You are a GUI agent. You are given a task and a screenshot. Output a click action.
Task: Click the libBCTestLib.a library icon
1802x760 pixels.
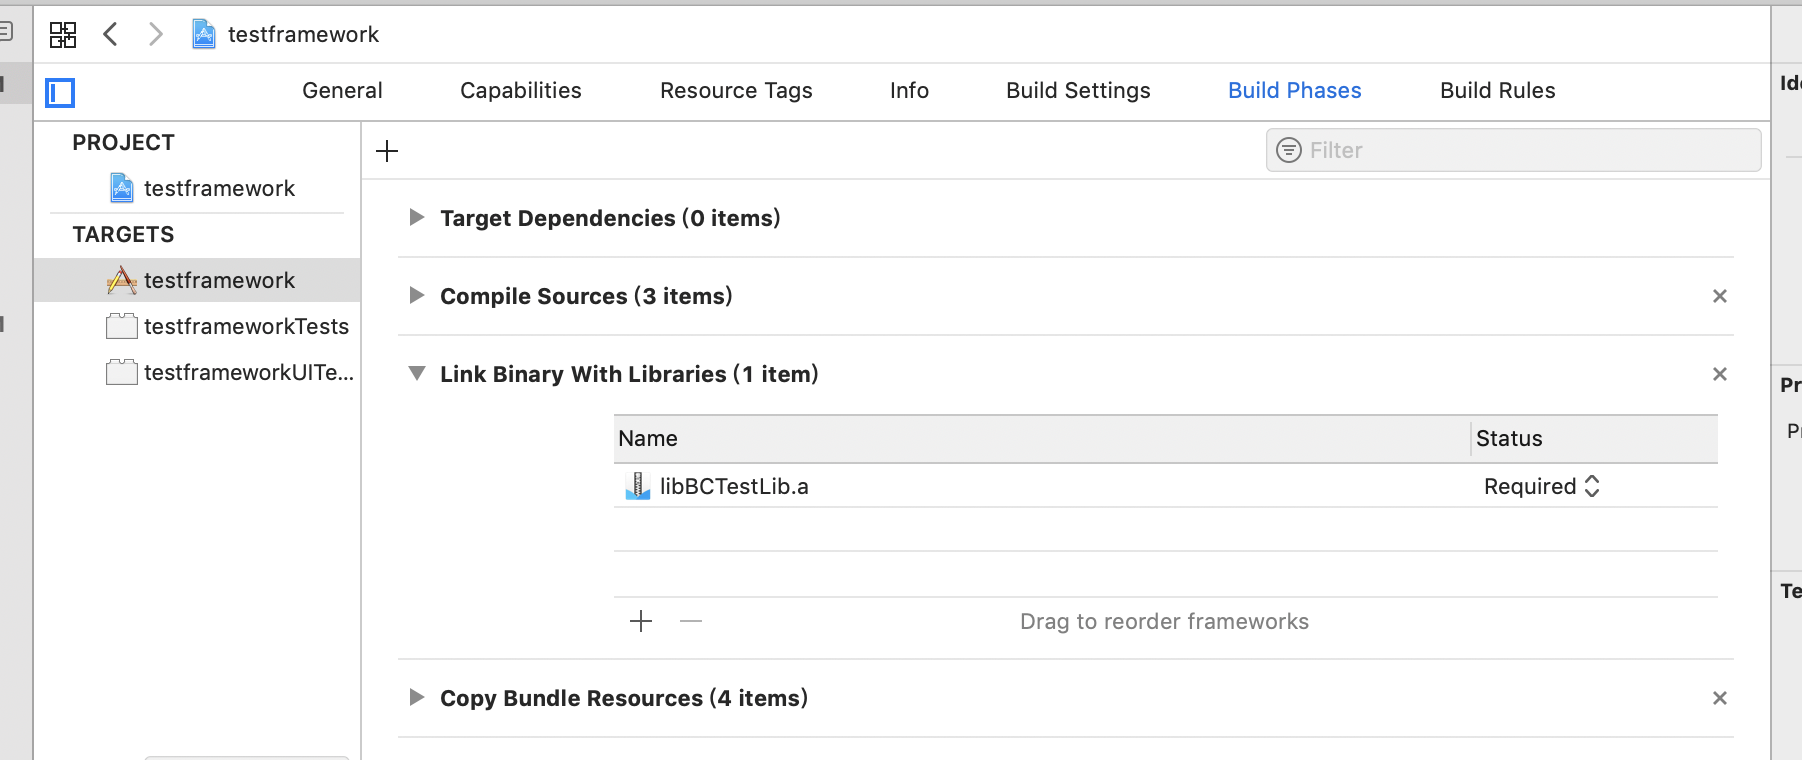637,486
